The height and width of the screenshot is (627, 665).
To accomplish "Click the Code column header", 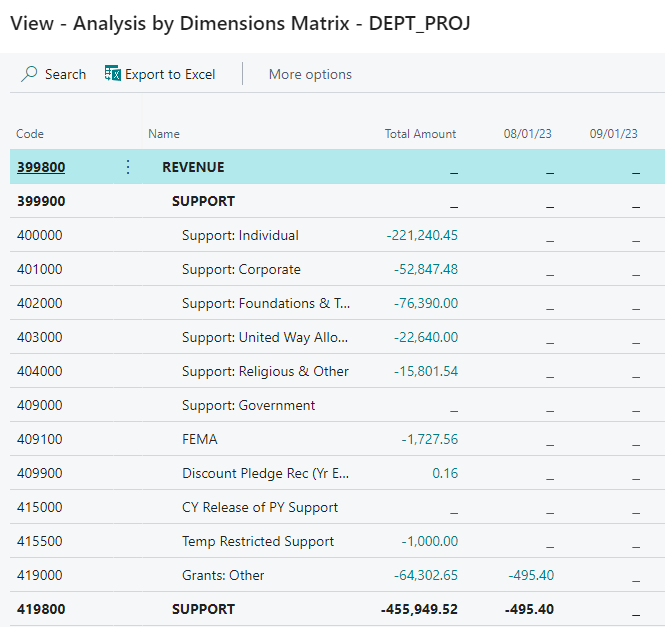I will tap(30, 134).
